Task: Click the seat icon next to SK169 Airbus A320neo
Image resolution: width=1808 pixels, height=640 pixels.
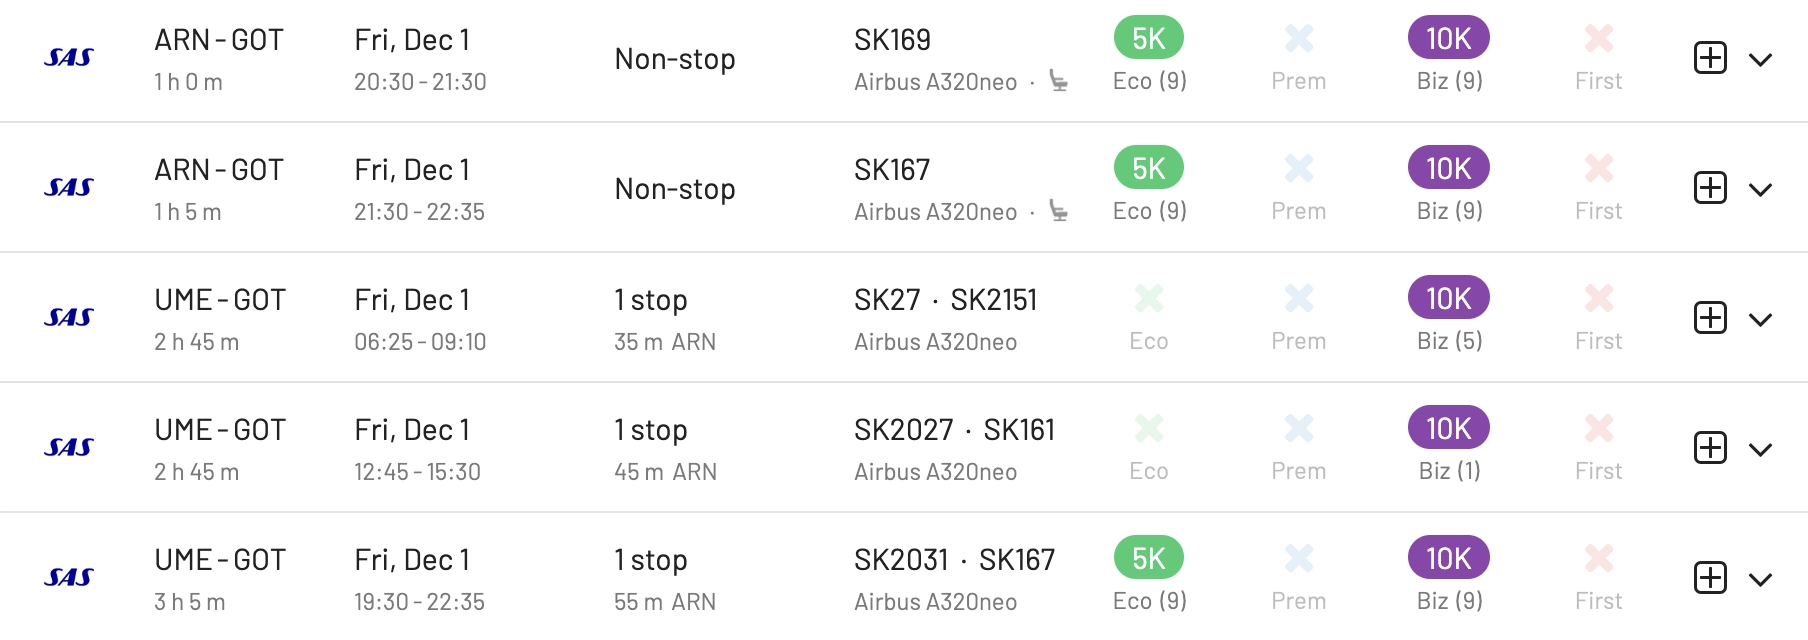Action: coord(1058,81)
